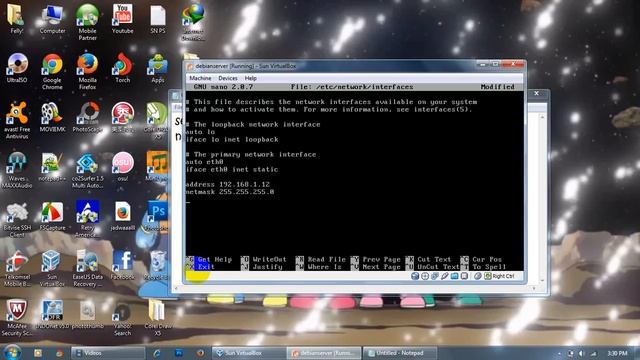Screen dimensions: 640x360
Task: Switch to the Videos taskbar window
Action: click(108, 353)
